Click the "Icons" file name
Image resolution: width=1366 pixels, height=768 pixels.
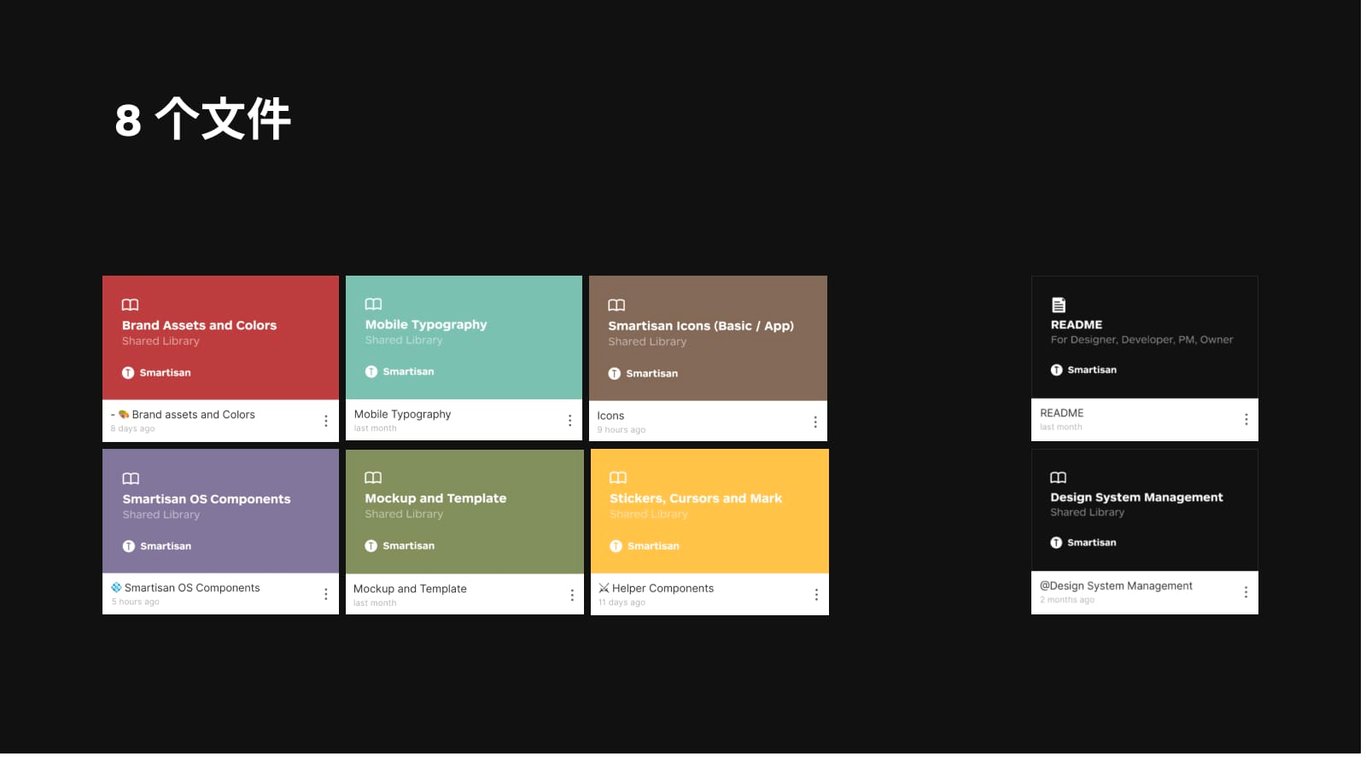[611, 416]
